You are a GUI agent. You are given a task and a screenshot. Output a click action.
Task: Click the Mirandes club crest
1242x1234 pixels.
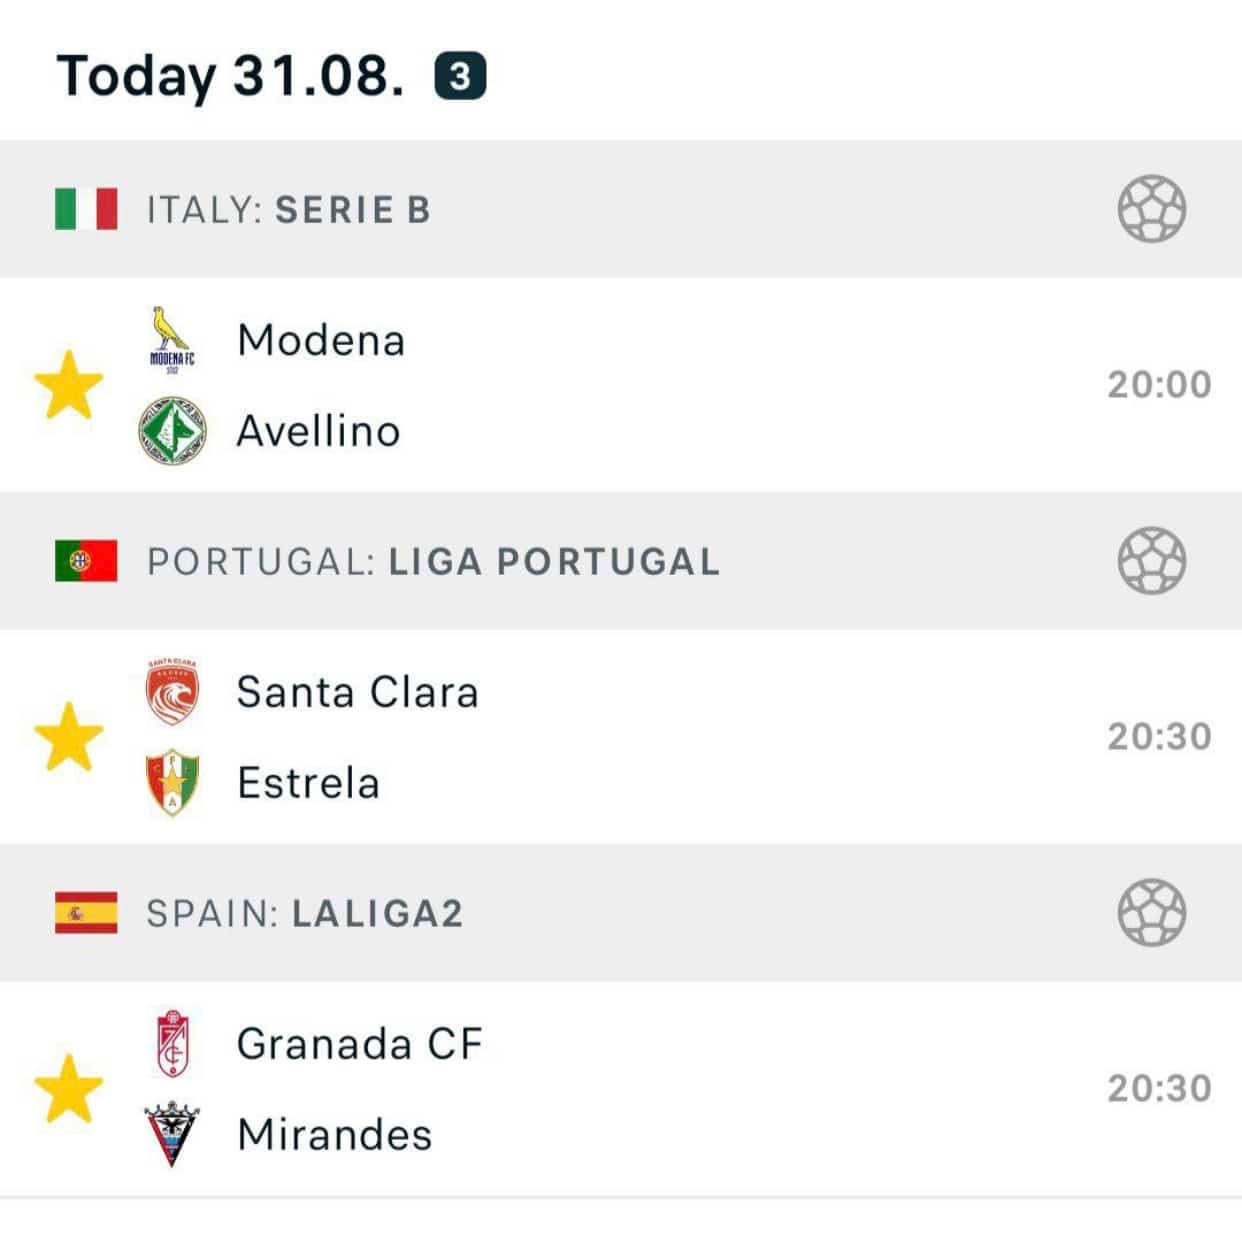click(172, 1135)
